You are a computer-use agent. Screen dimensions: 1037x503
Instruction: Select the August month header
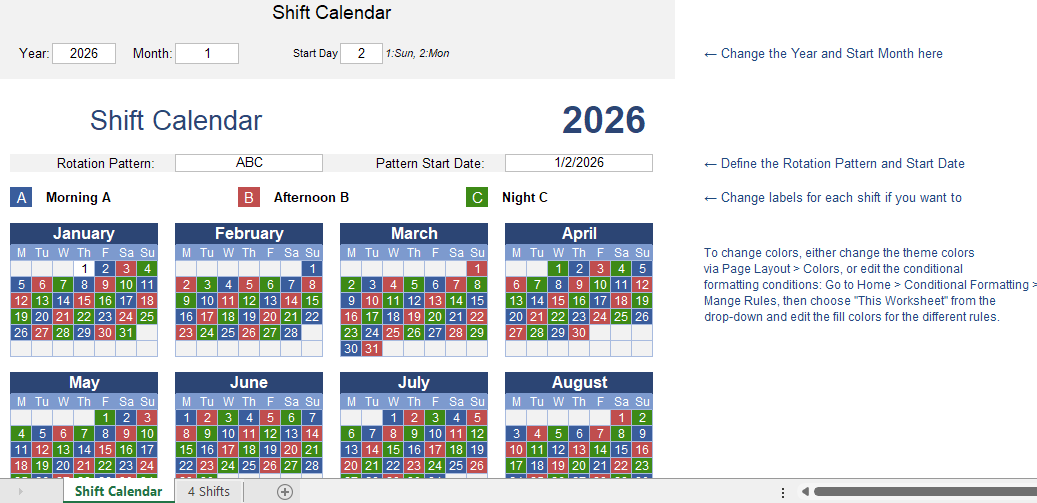[579, 382]
